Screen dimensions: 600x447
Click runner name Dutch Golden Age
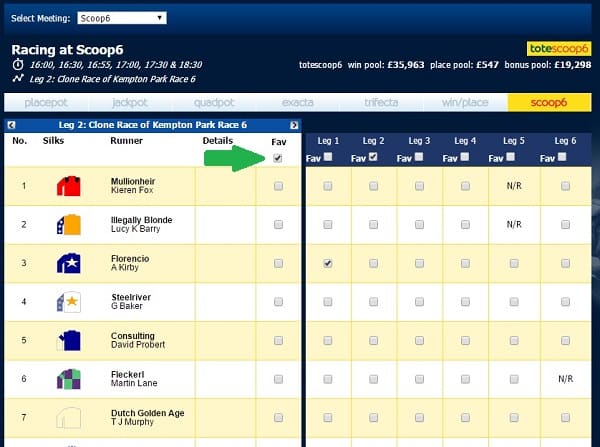click(148, 413)
